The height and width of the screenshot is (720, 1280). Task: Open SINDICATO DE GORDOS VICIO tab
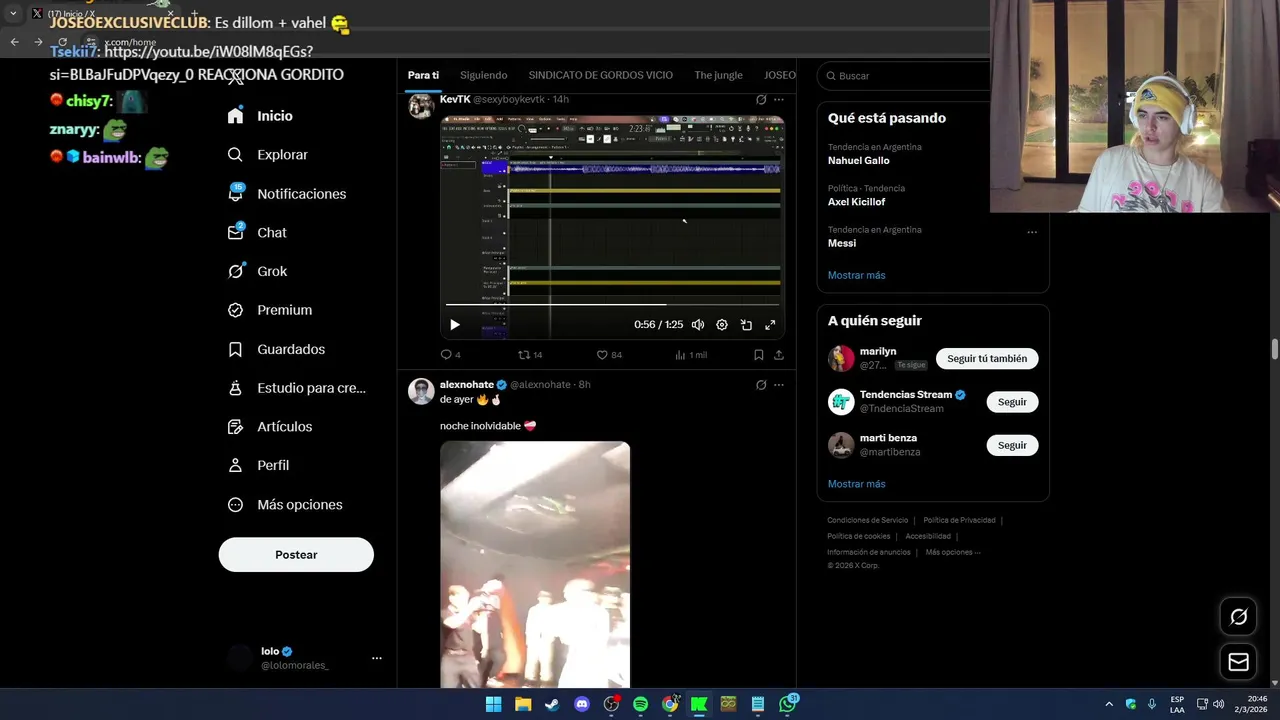pyautogui.click(x=600, y=75)
